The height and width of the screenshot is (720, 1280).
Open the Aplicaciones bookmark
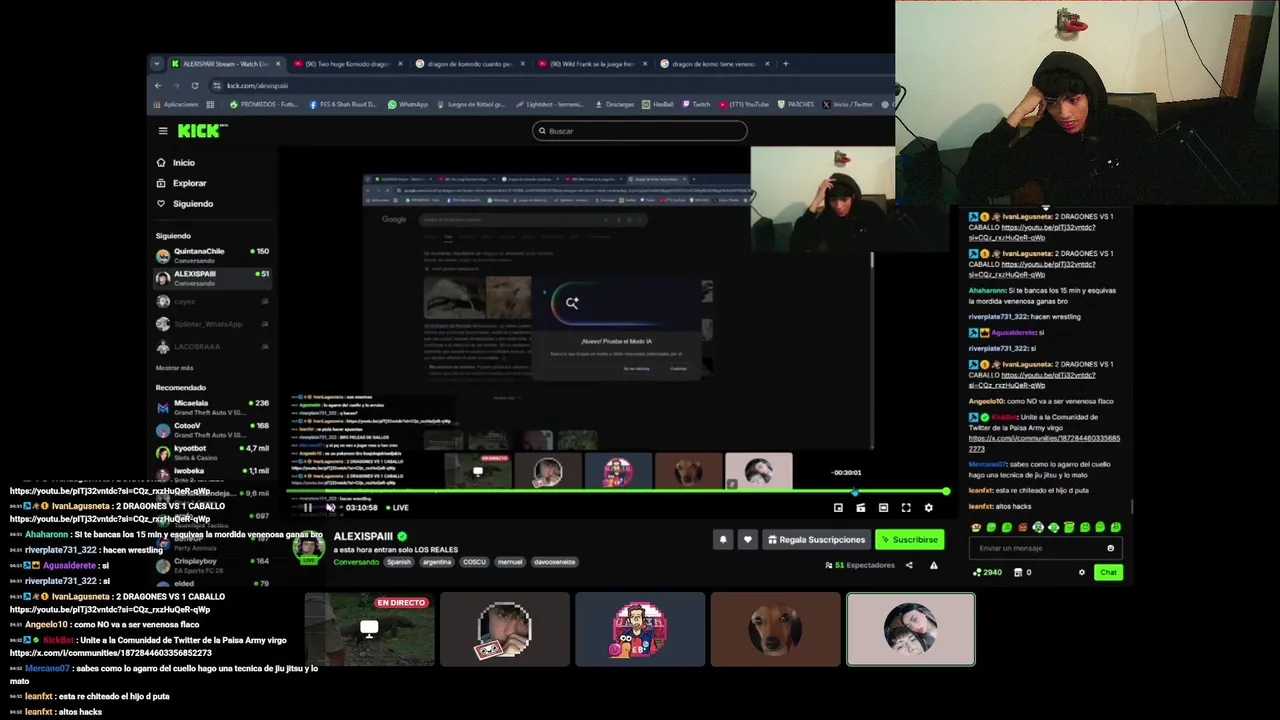coord(176,104)
